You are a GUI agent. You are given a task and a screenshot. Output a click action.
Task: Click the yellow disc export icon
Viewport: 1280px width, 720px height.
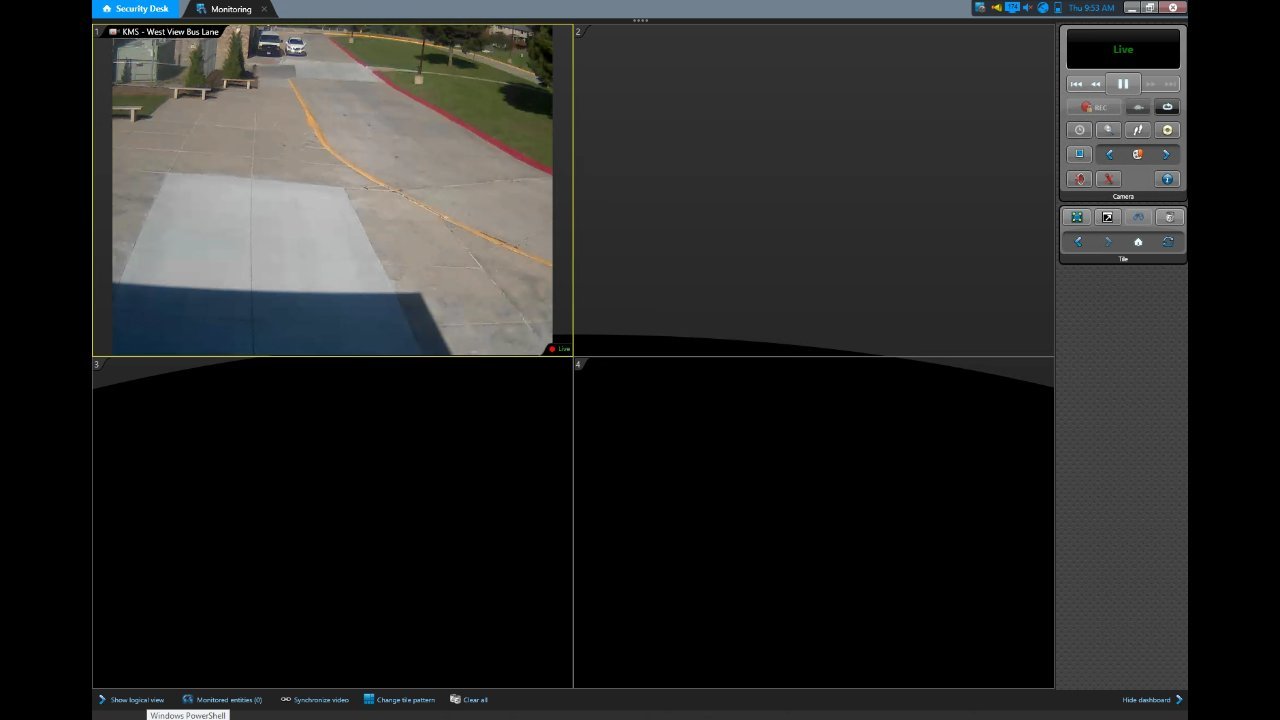click(1167, 130)
